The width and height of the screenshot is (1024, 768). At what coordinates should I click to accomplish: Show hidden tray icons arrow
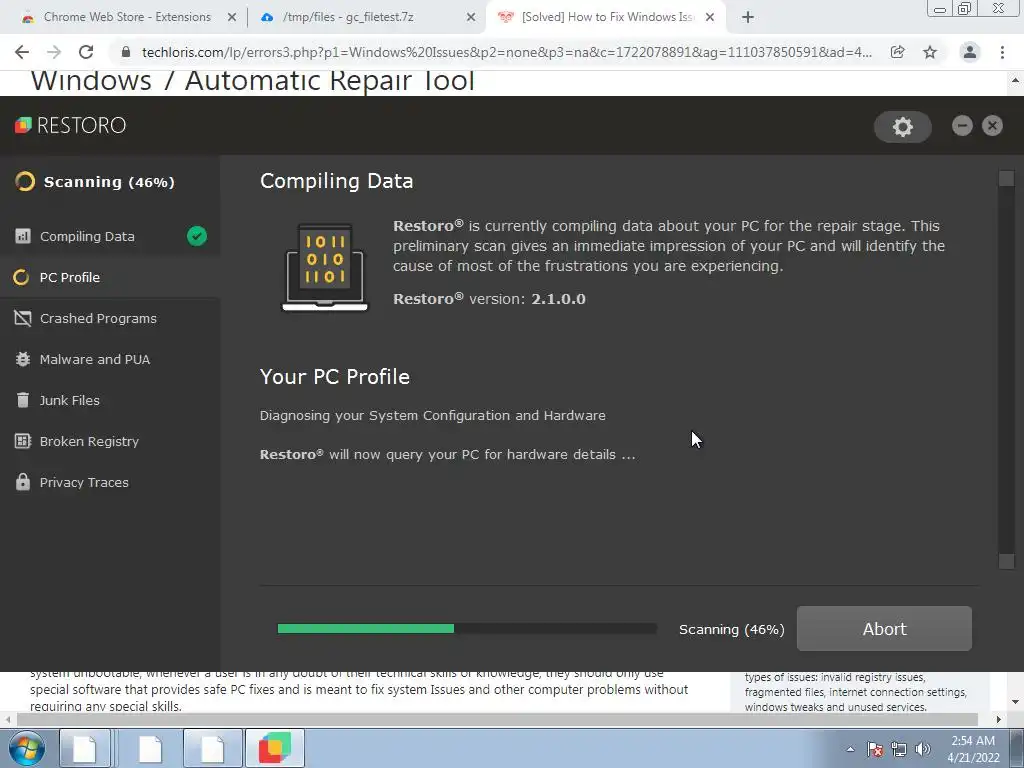coord(850,749)
